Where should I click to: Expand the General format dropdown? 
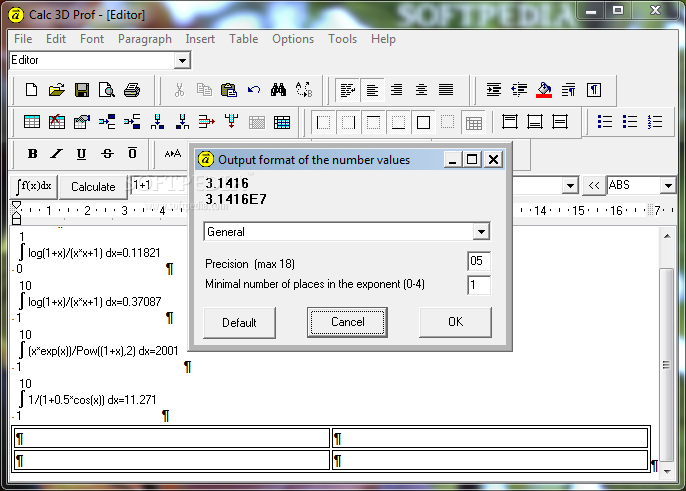[x=481, y=231]
